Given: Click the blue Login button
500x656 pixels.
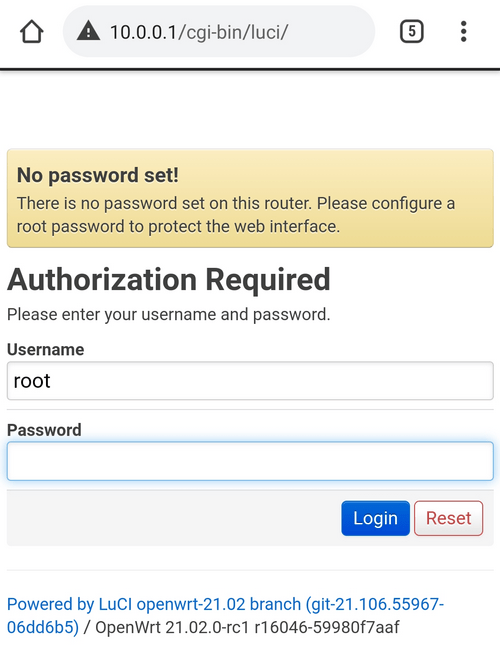Looking at the screenshot, I should tap(375, 518).
